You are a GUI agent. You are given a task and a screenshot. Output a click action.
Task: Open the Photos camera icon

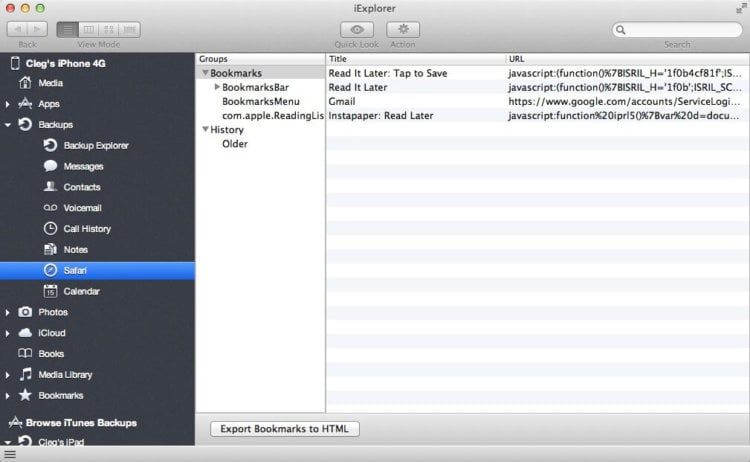(x=25, y=312)
